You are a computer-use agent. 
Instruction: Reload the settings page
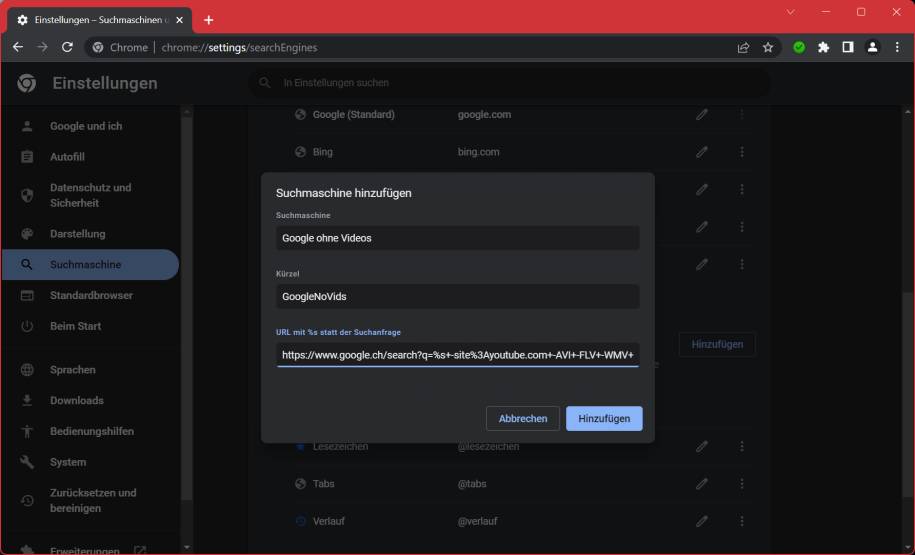[x=67, y=47]
